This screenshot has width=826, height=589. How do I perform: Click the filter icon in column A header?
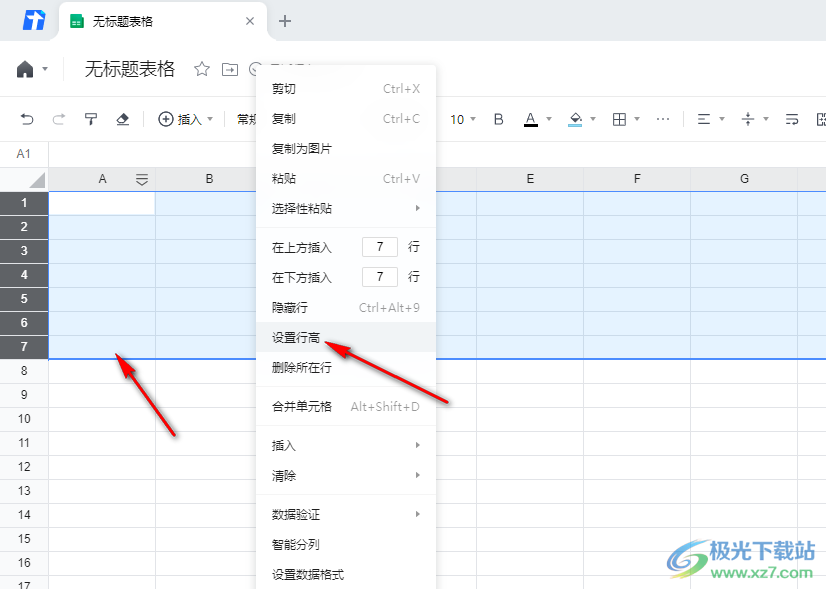pos(142,180)
